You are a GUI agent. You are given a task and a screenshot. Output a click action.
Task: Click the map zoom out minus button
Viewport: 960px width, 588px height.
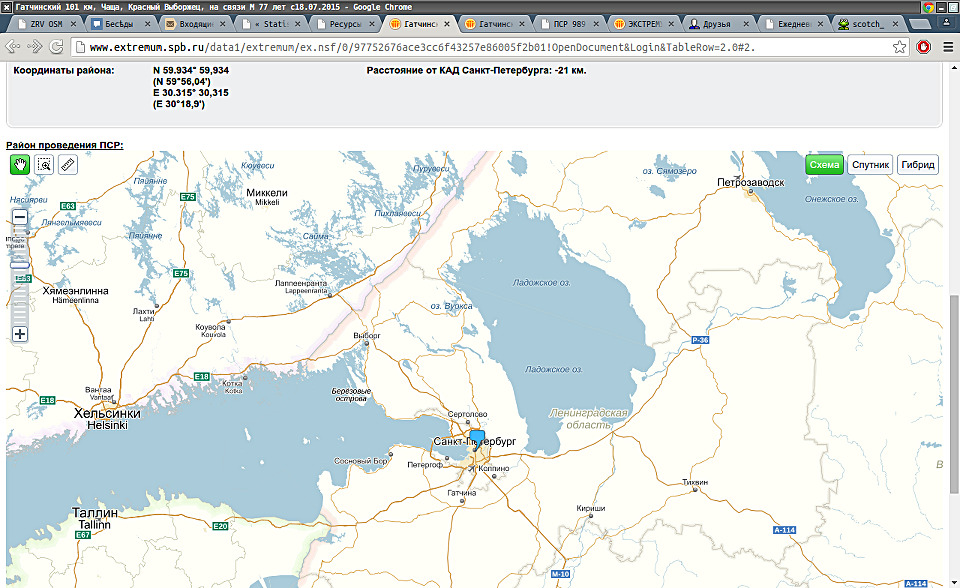tap(19, 217)
